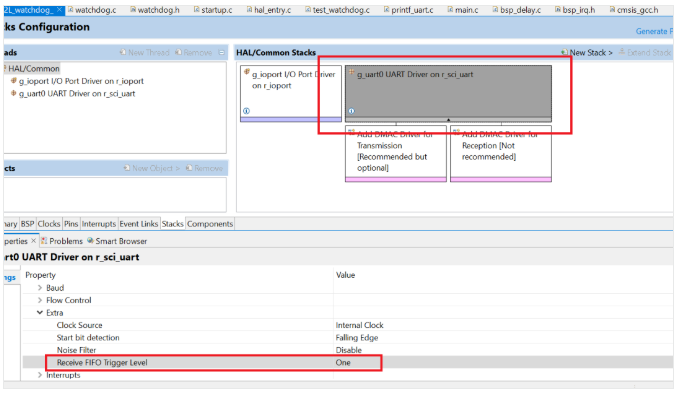Expand the Flow Control property group
Screen dimensions: 678x397
point(40,300)
